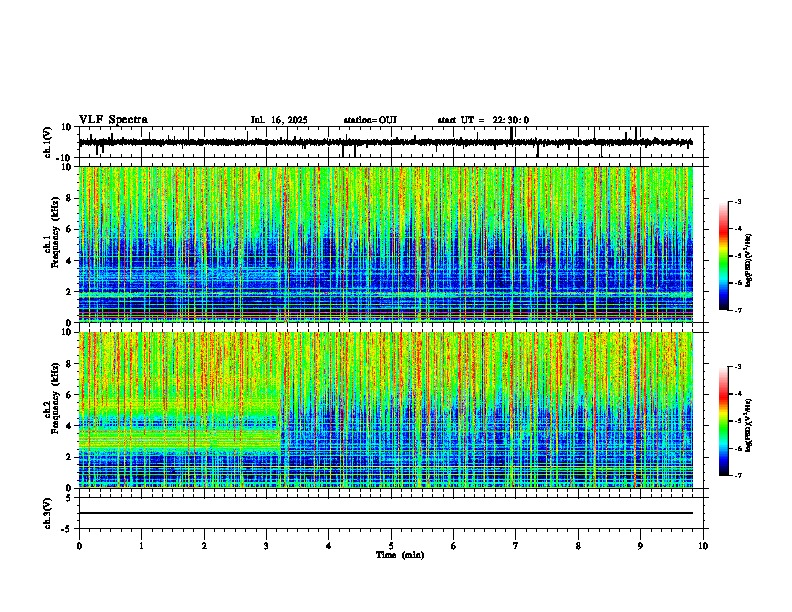Image resolution: width=792 pixels, height=612 pixels.
Task: Click the "9" tick on the time axis
Action: (640, 546)
